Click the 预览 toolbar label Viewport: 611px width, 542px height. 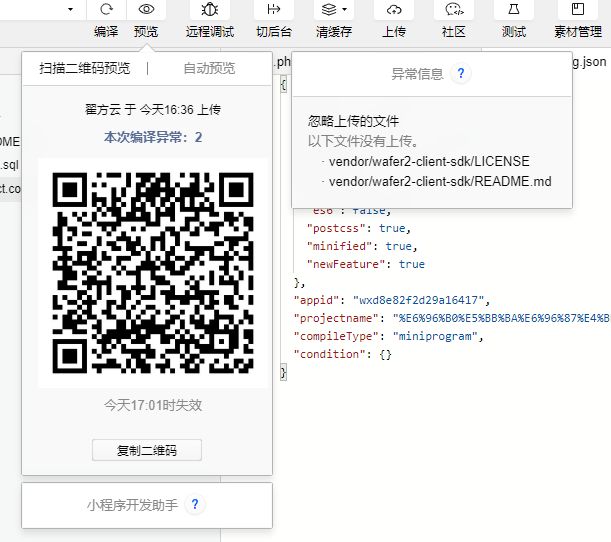pyautogui.click(x=146, y=32)
